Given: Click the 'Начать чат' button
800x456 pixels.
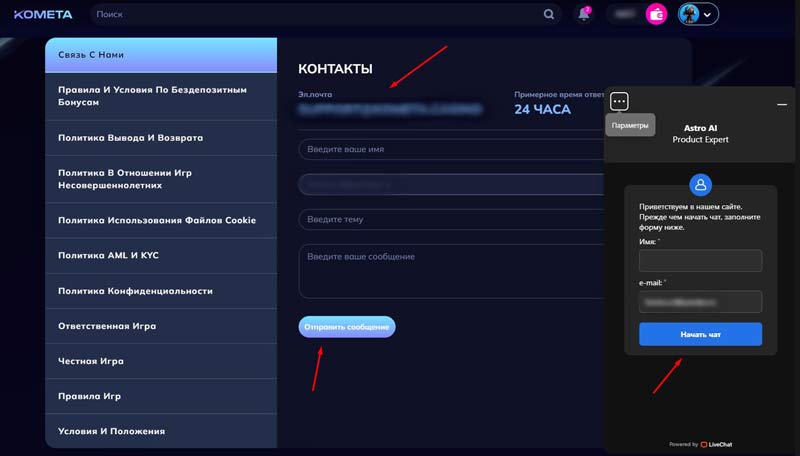Looking at the screenshot, I should pyautogui.click(x=700, y=334).
